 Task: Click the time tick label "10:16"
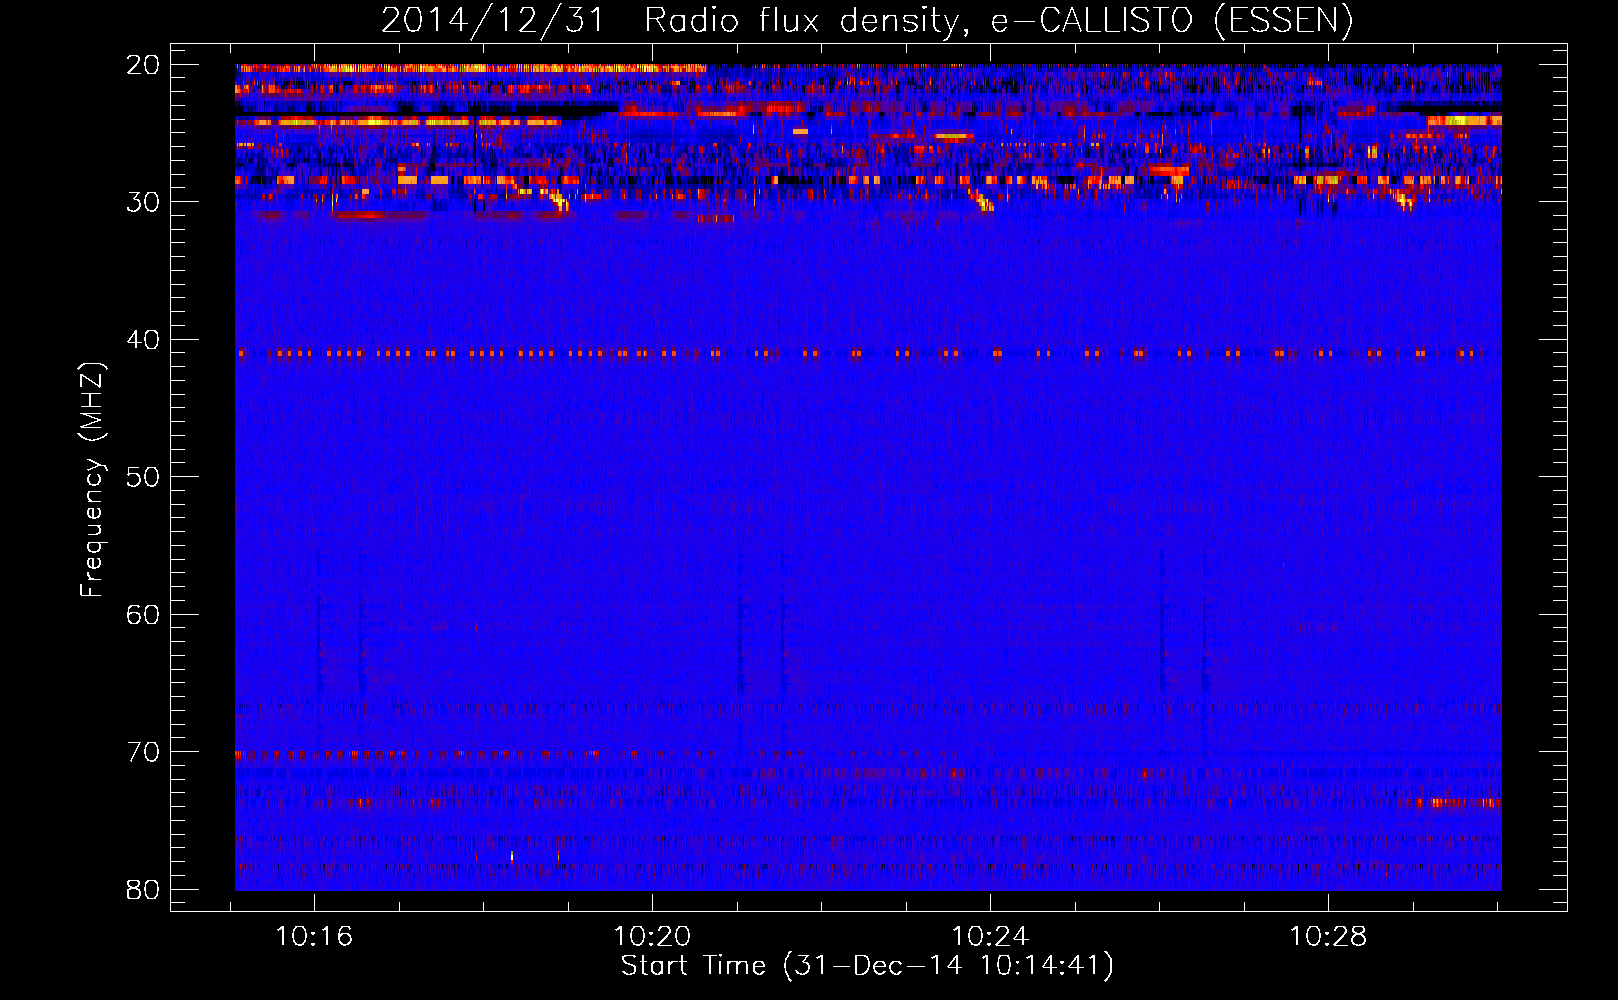[314, 937]
